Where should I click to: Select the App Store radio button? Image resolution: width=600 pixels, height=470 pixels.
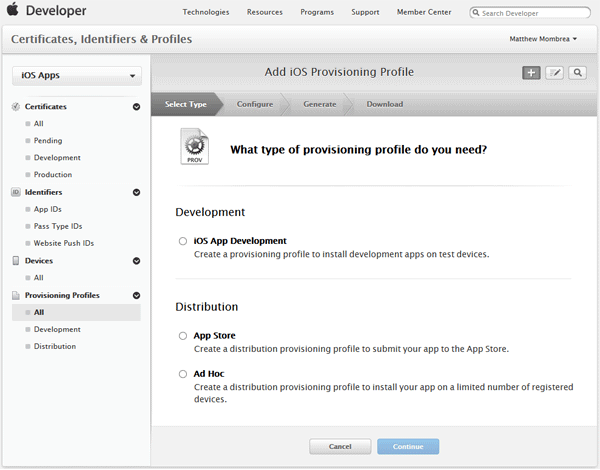pos(183,336)
